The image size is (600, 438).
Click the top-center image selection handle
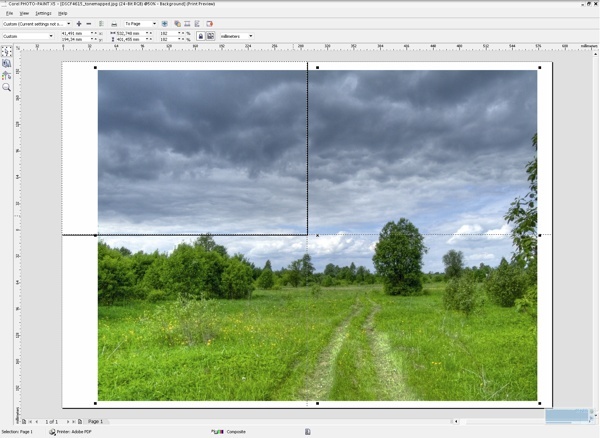coord(317,68)
